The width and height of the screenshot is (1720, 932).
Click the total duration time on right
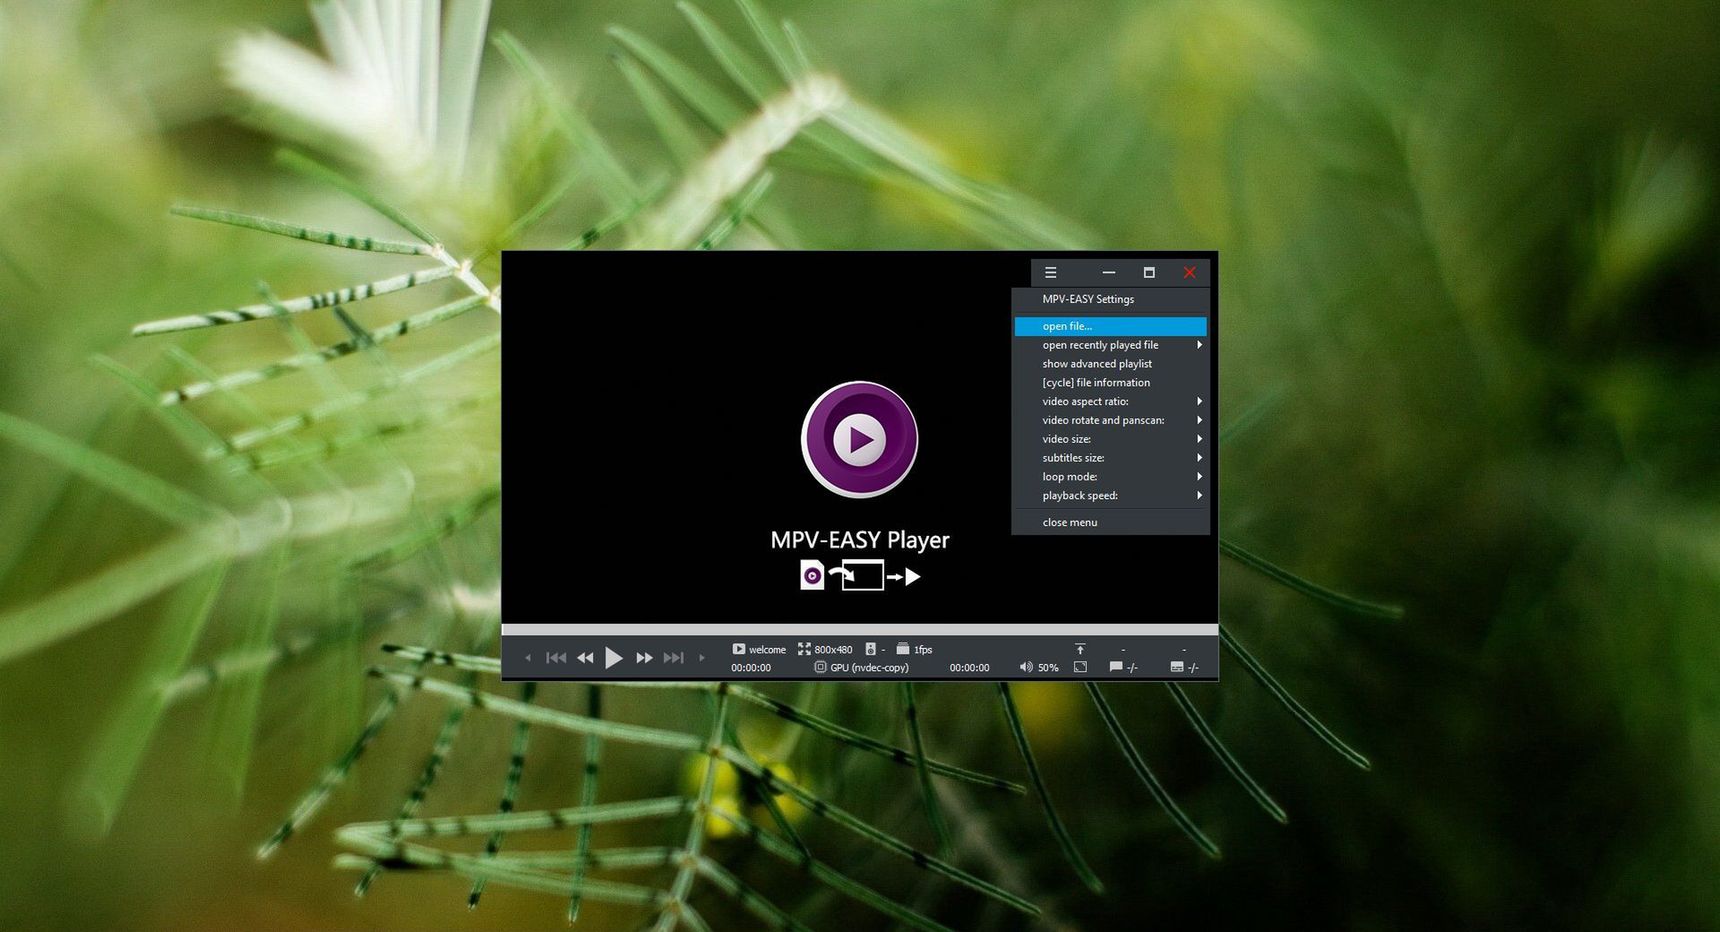[969, 668]
